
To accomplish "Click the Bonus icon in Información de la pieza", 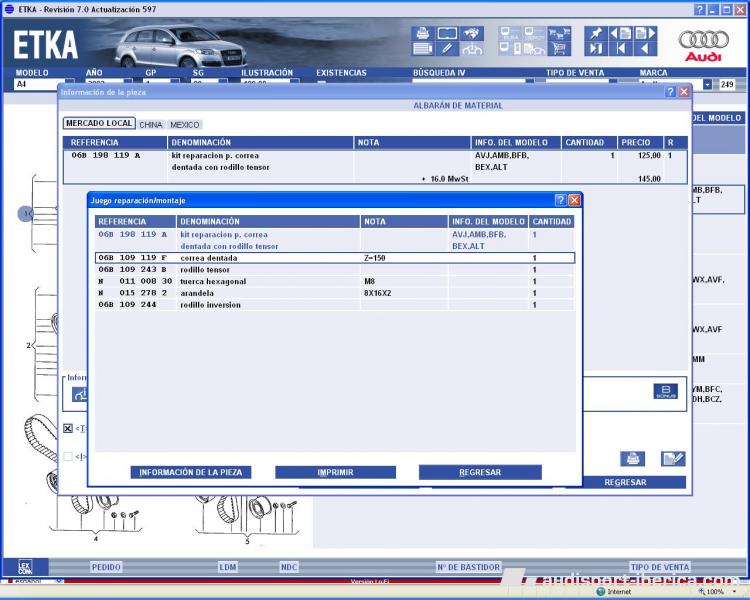I will (665, 391).
